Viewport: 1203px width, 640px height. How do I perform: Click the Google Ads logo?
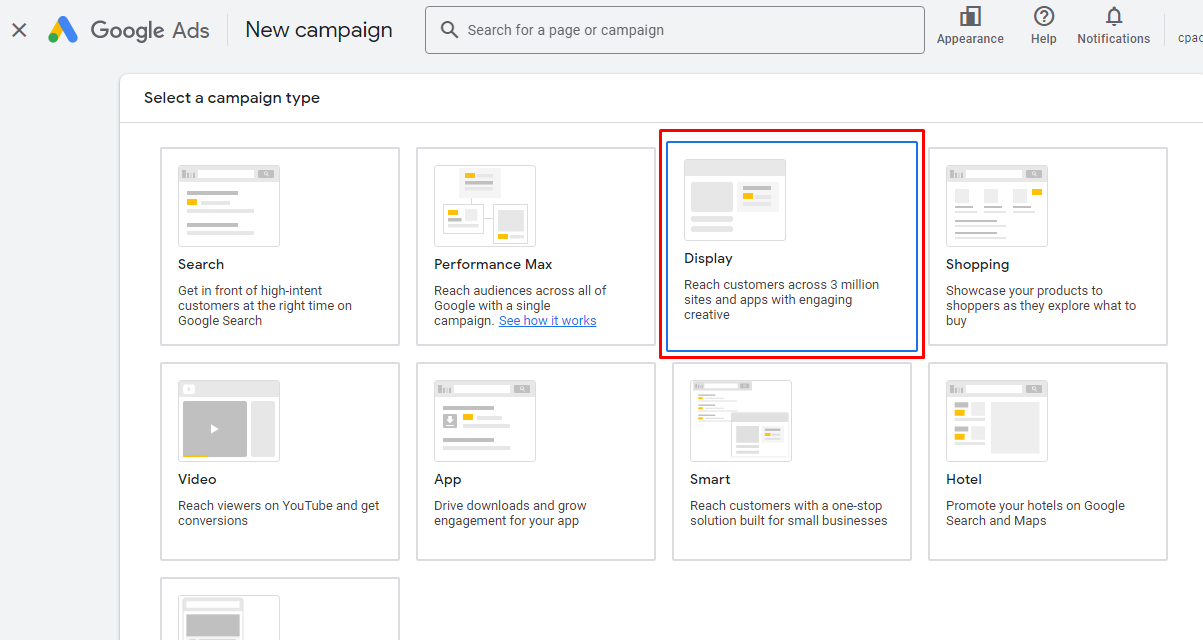point(129,30)
